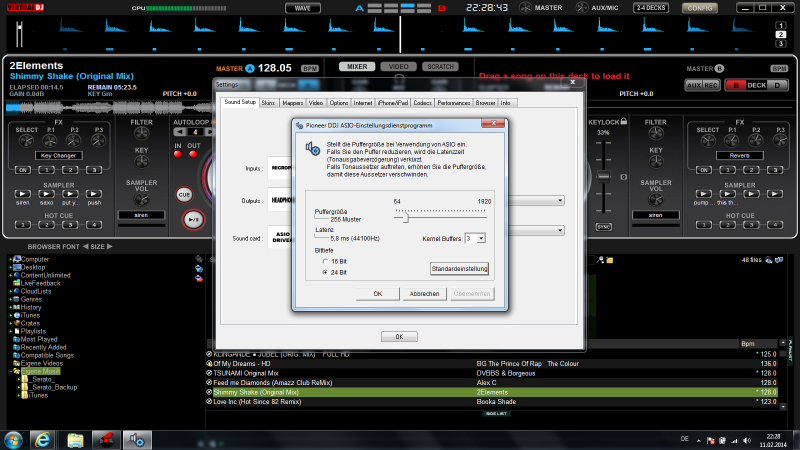Image resolution: width=800 pixels, height=450 pixels.
Task: Click the play/pause button on deck A
Action: (x=194, y=219)
